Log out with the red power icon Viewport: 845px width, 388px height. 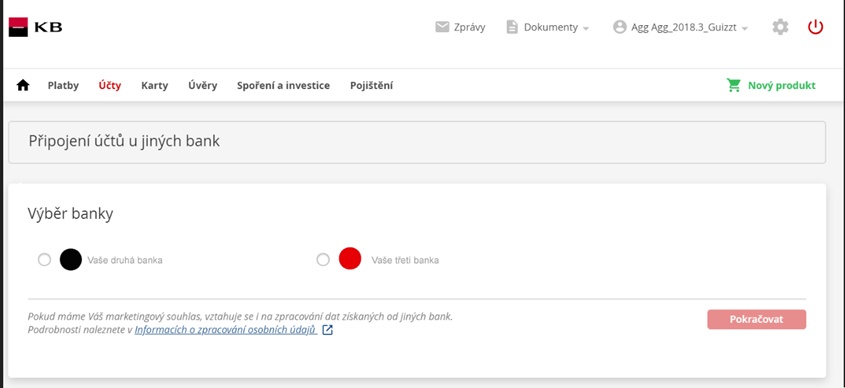point(815,27)
